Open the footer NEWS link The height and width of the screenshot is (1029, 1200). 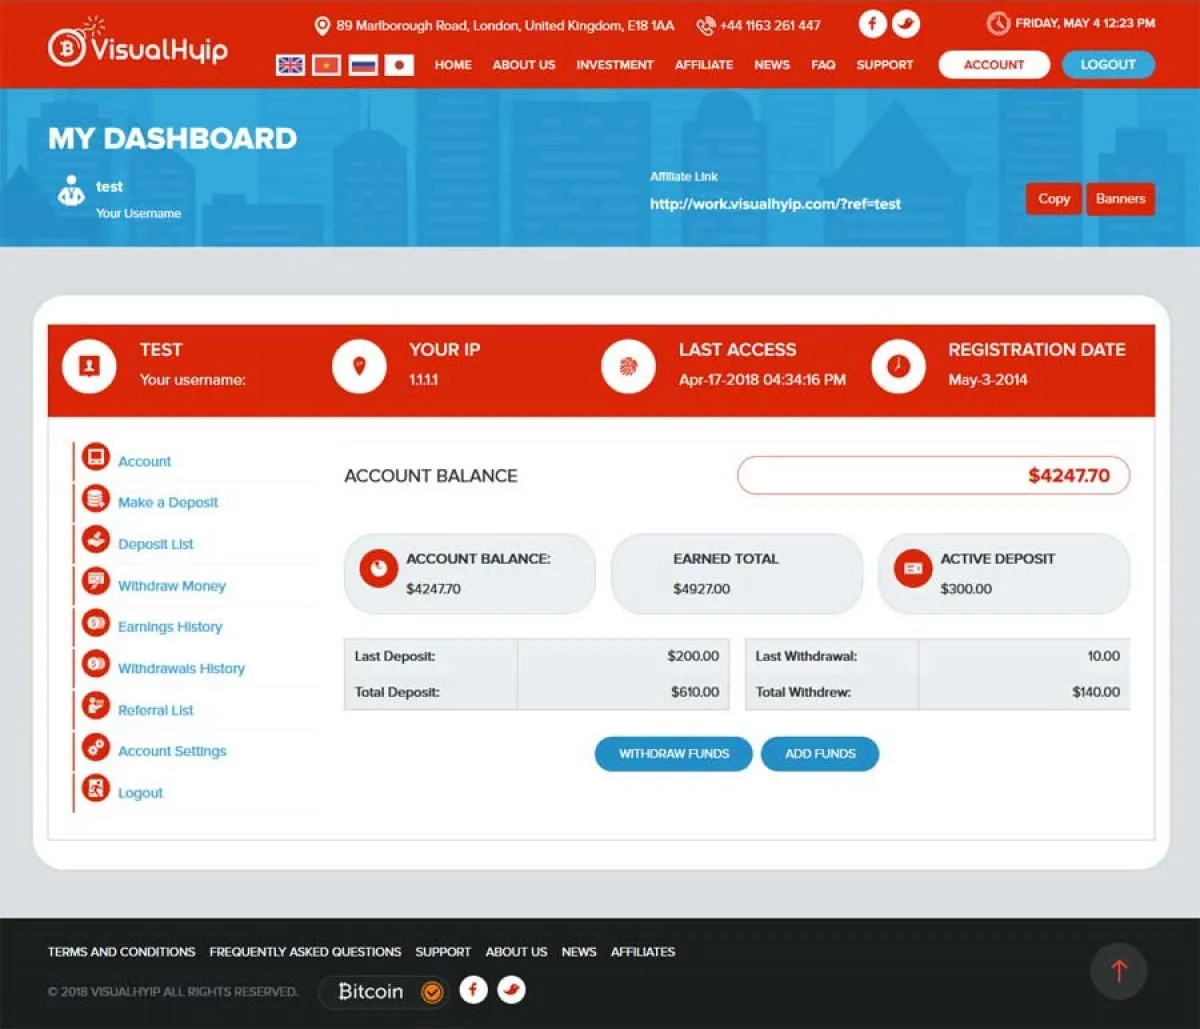tap(579, 952)
